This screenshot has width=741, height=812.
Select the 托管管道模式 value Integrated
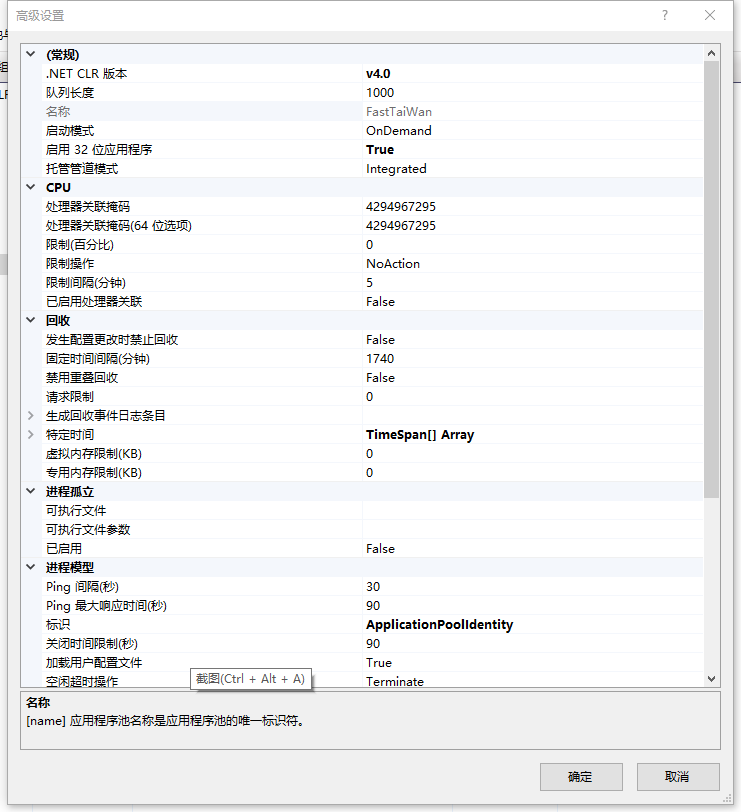[x=396, y=169]
